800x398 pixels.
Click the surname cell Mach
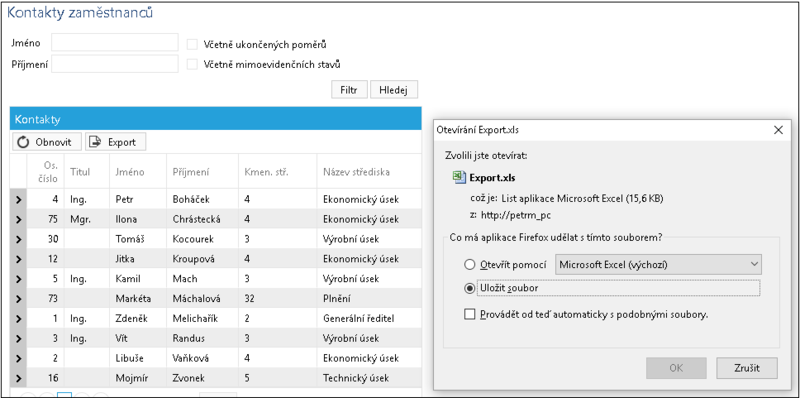pyautogui.click(x=202, y=279)
